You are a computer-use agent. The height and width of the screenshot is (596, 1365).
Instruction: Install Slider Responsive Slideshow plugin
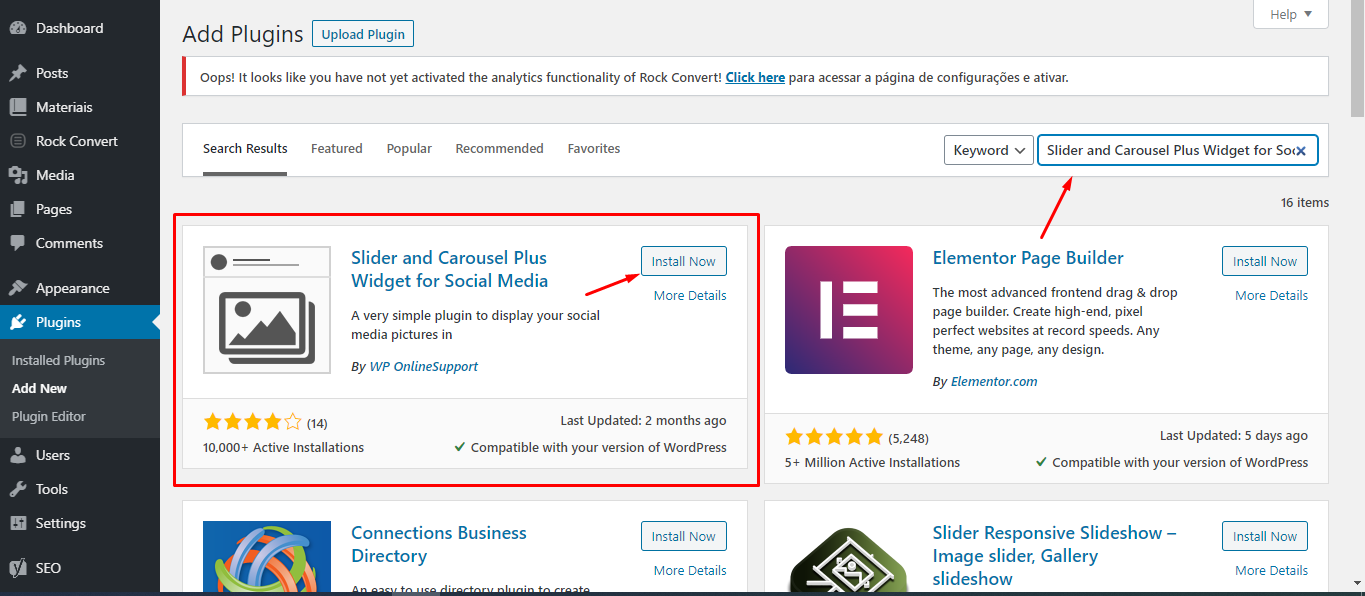click(1265, 536)
